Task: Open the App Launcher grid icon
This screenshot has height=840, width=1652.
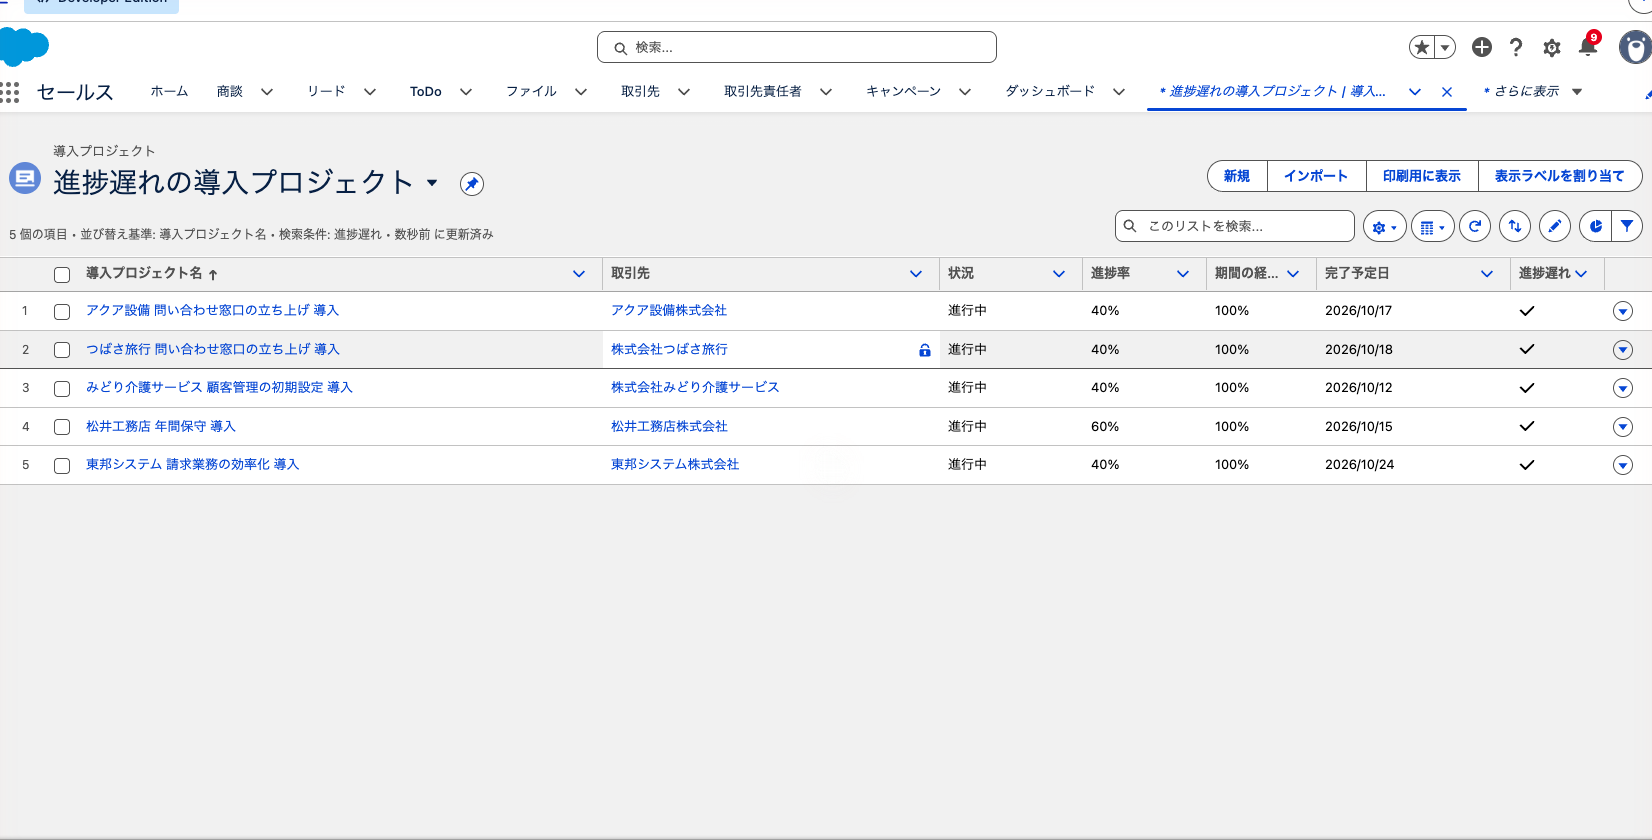Action: coord(10,92)
